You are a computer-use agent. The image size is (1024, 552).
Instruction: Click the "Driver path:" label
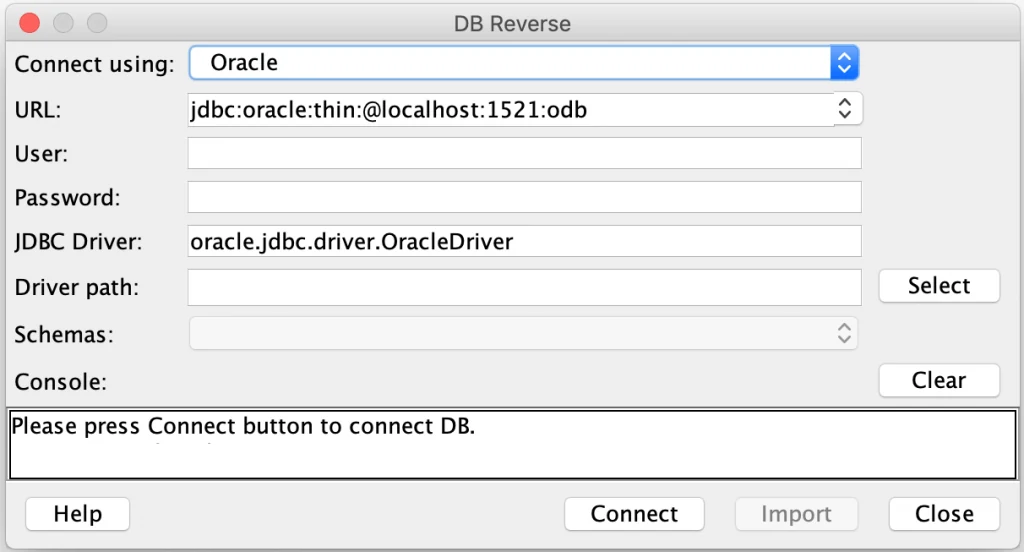pos(77,287)
